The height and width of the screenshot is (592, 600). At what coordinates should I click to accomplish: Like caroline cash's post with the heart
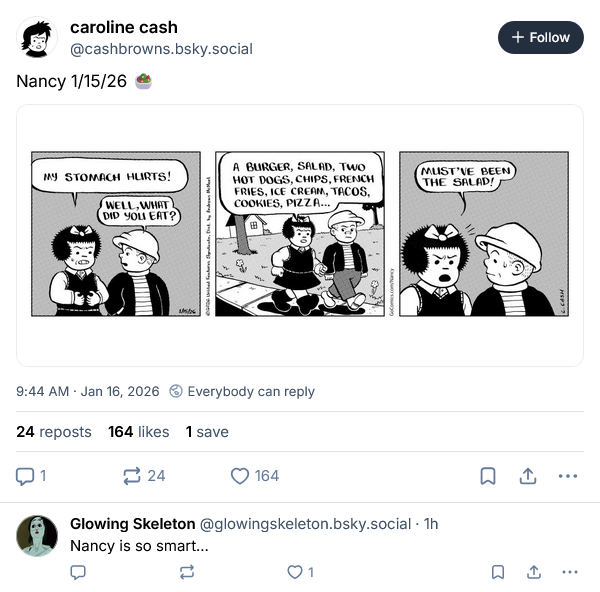(x=240, y=476)
